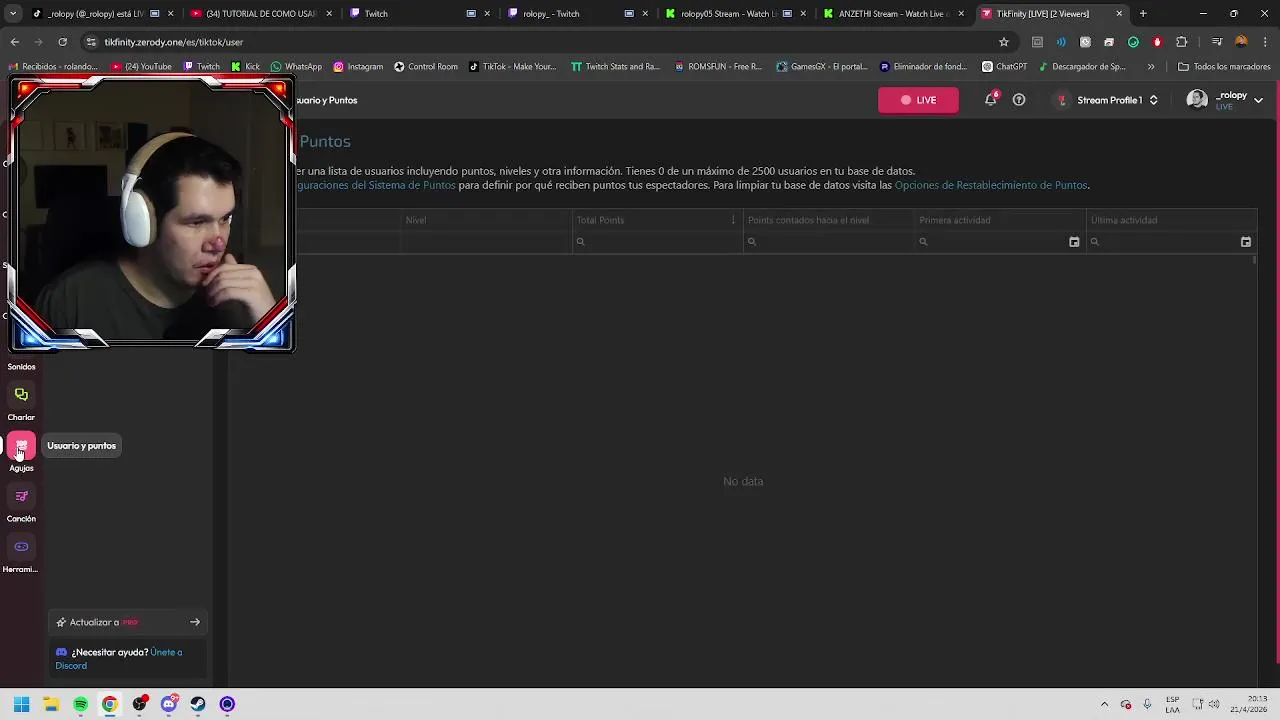Click the _rolopy profile avatar
1280x720 pixels.
click(x=1197, y=100)
